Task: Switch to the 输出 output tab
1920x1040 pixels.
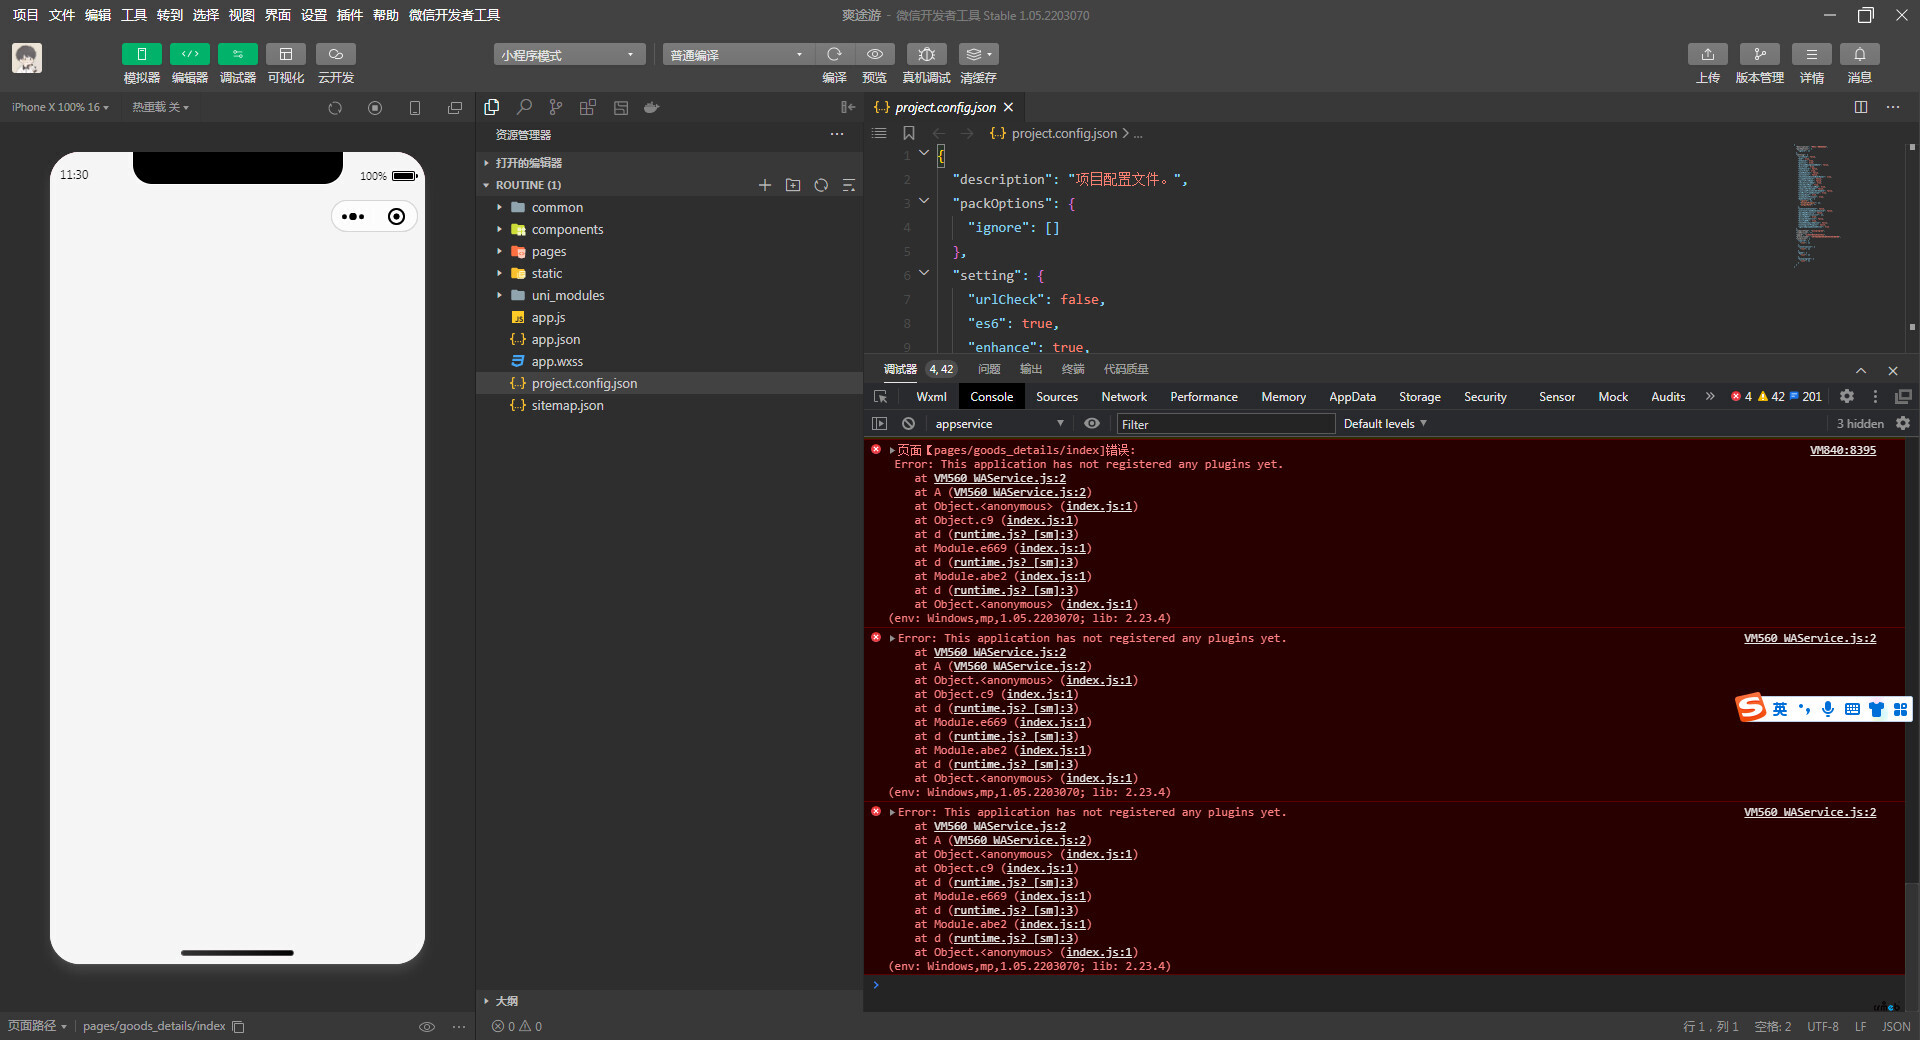Action: (1031, 369)
